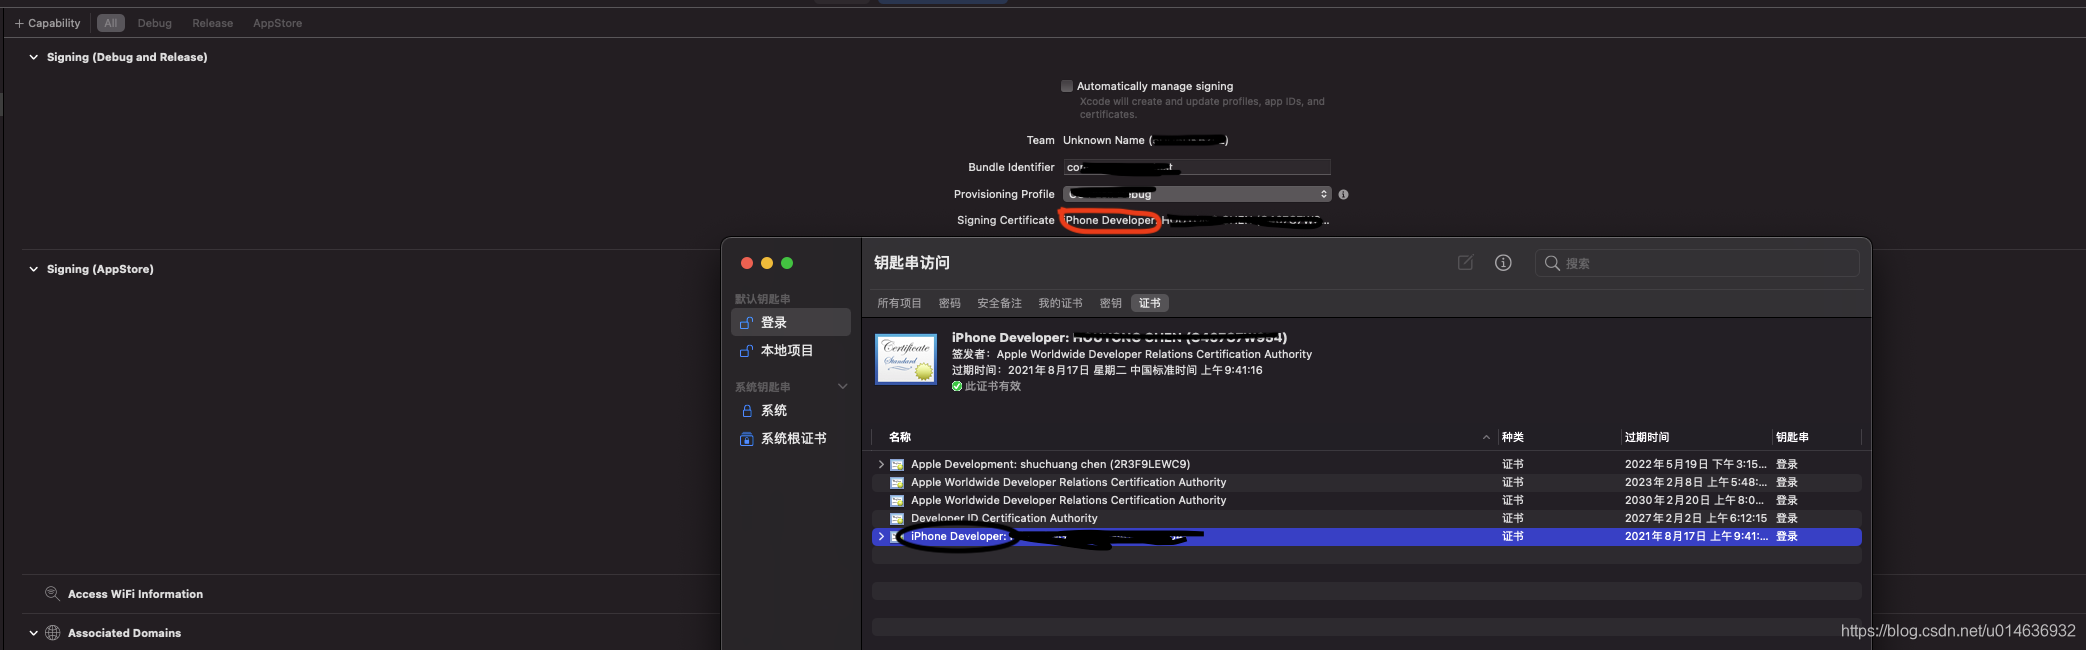Open the info icon in Keychain Access toolbar
Viewport: 2086px width, 650px height.
pos(1503,263)
